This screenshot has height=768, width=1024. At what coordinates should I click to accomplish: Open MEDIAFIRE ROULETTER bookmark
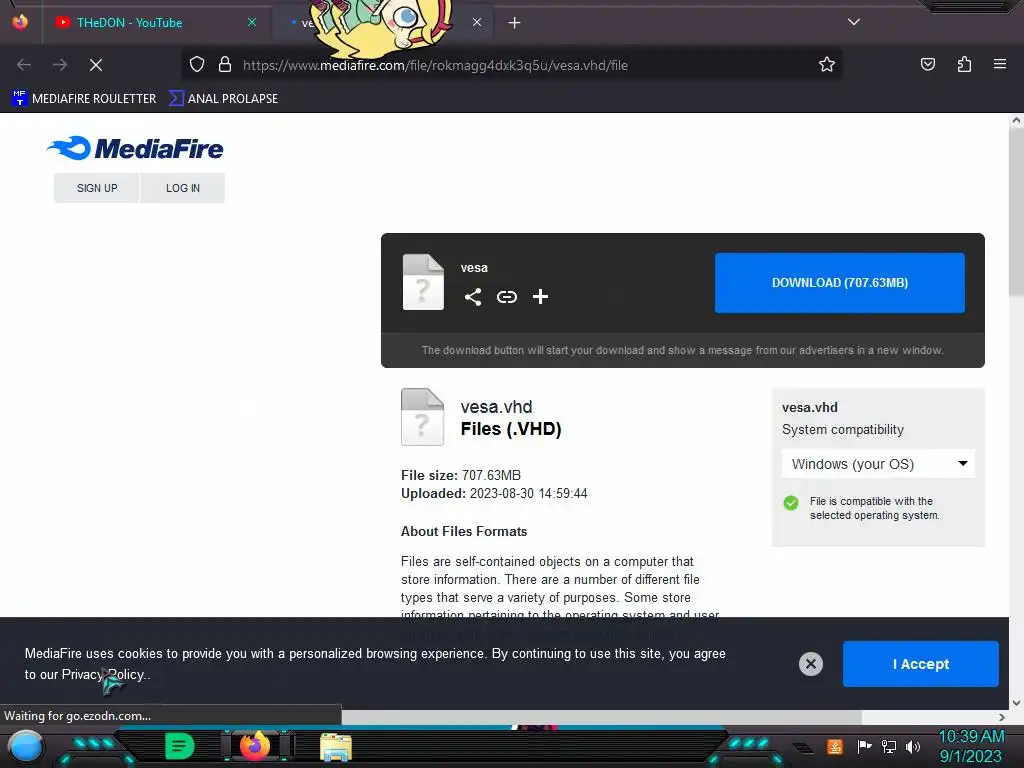pyautogui.click(x=84, y=99)
